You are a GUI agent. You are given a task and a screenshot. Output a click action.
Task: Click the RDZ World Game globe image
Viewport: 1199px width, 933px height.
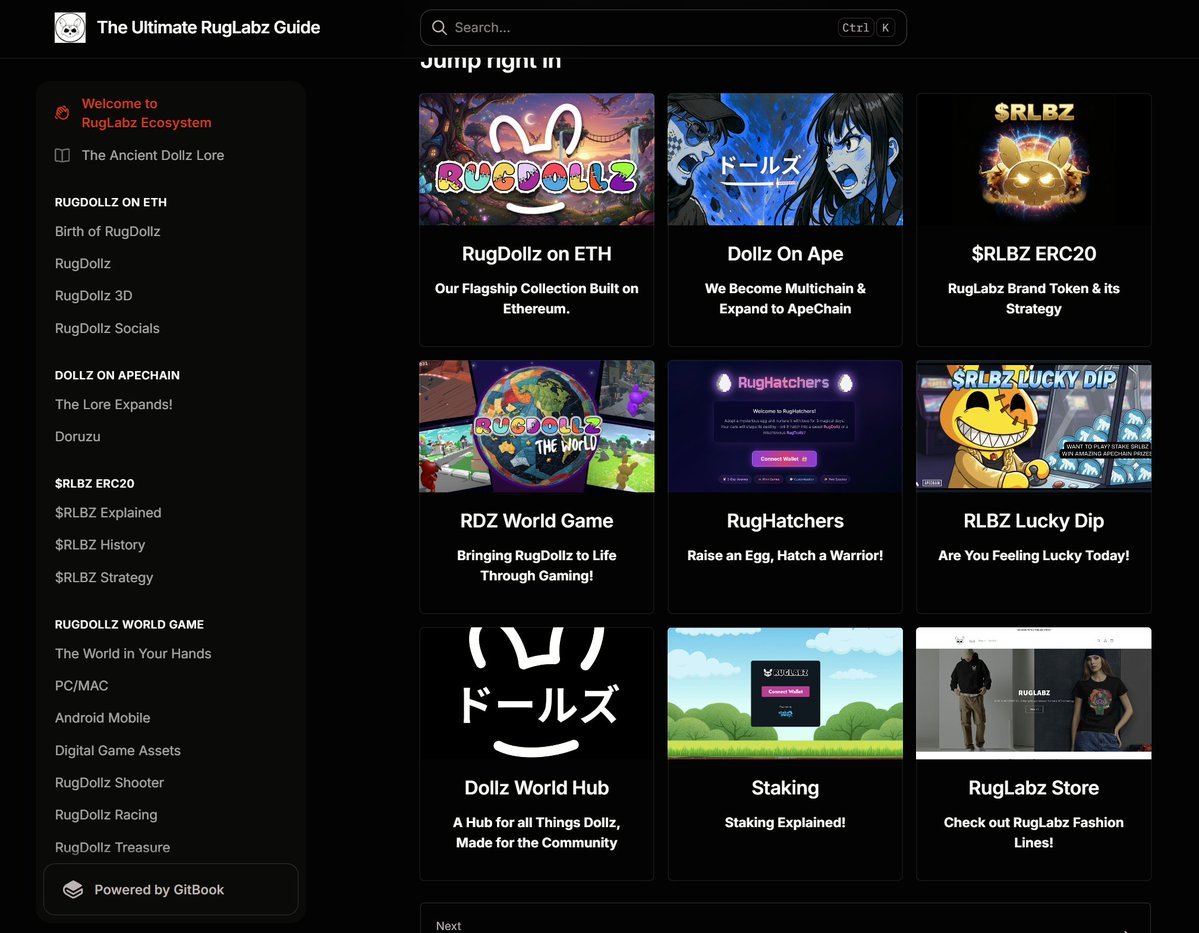coord(537,426)
